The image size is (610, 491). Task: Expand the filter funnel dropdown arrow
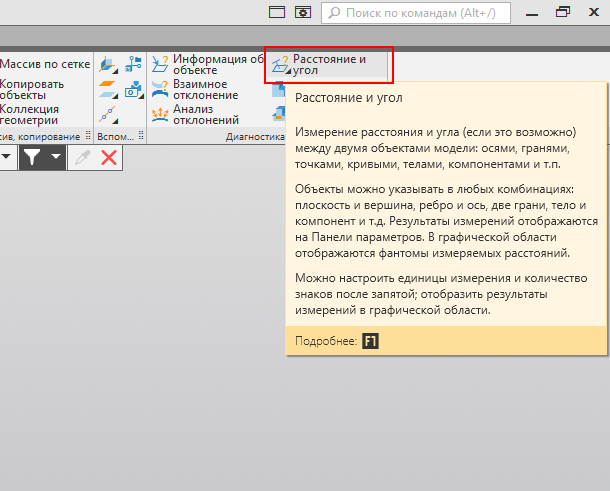tap(56, 156)
